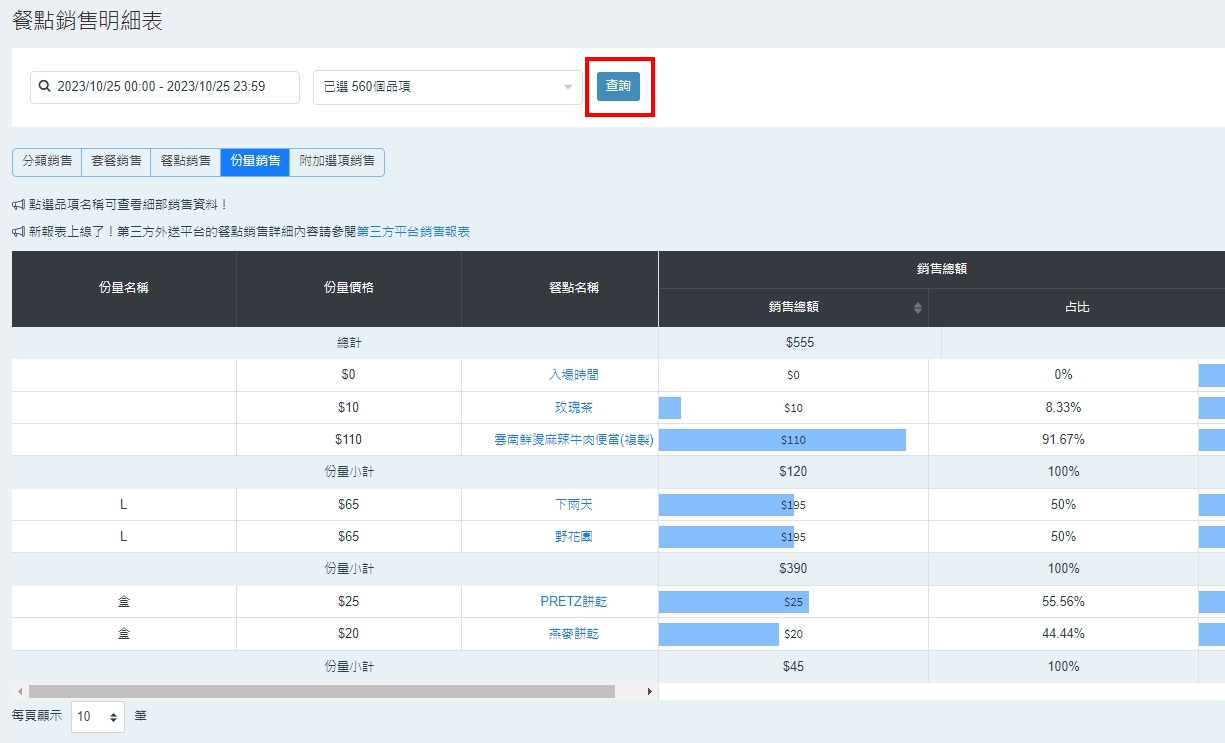View 臺南鮮燙麻辣牛肉便當 sales details
The width and height of the screenshot is (1225, 743).
click(x=574, y=440)
